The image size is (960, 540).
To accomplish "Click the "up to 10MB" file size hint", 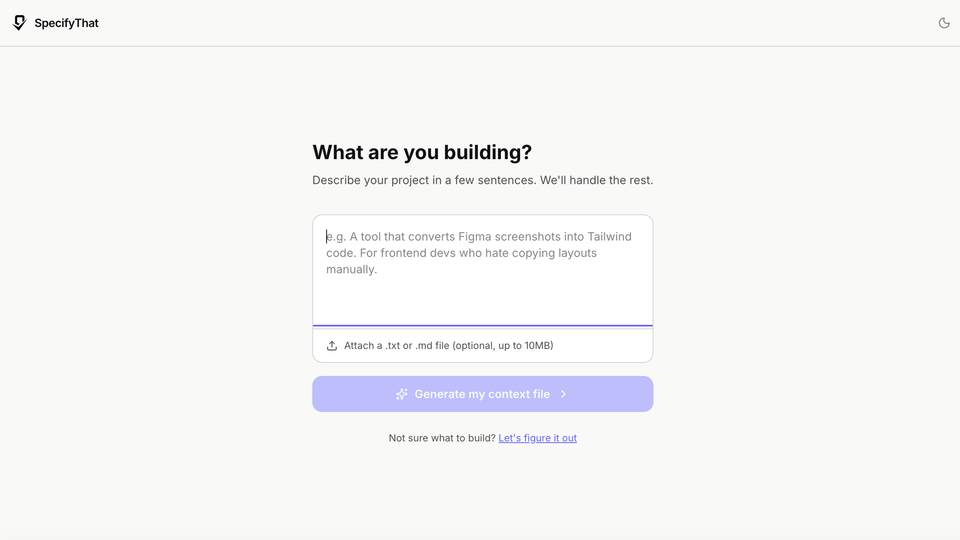I will click(x=526, y=346).
